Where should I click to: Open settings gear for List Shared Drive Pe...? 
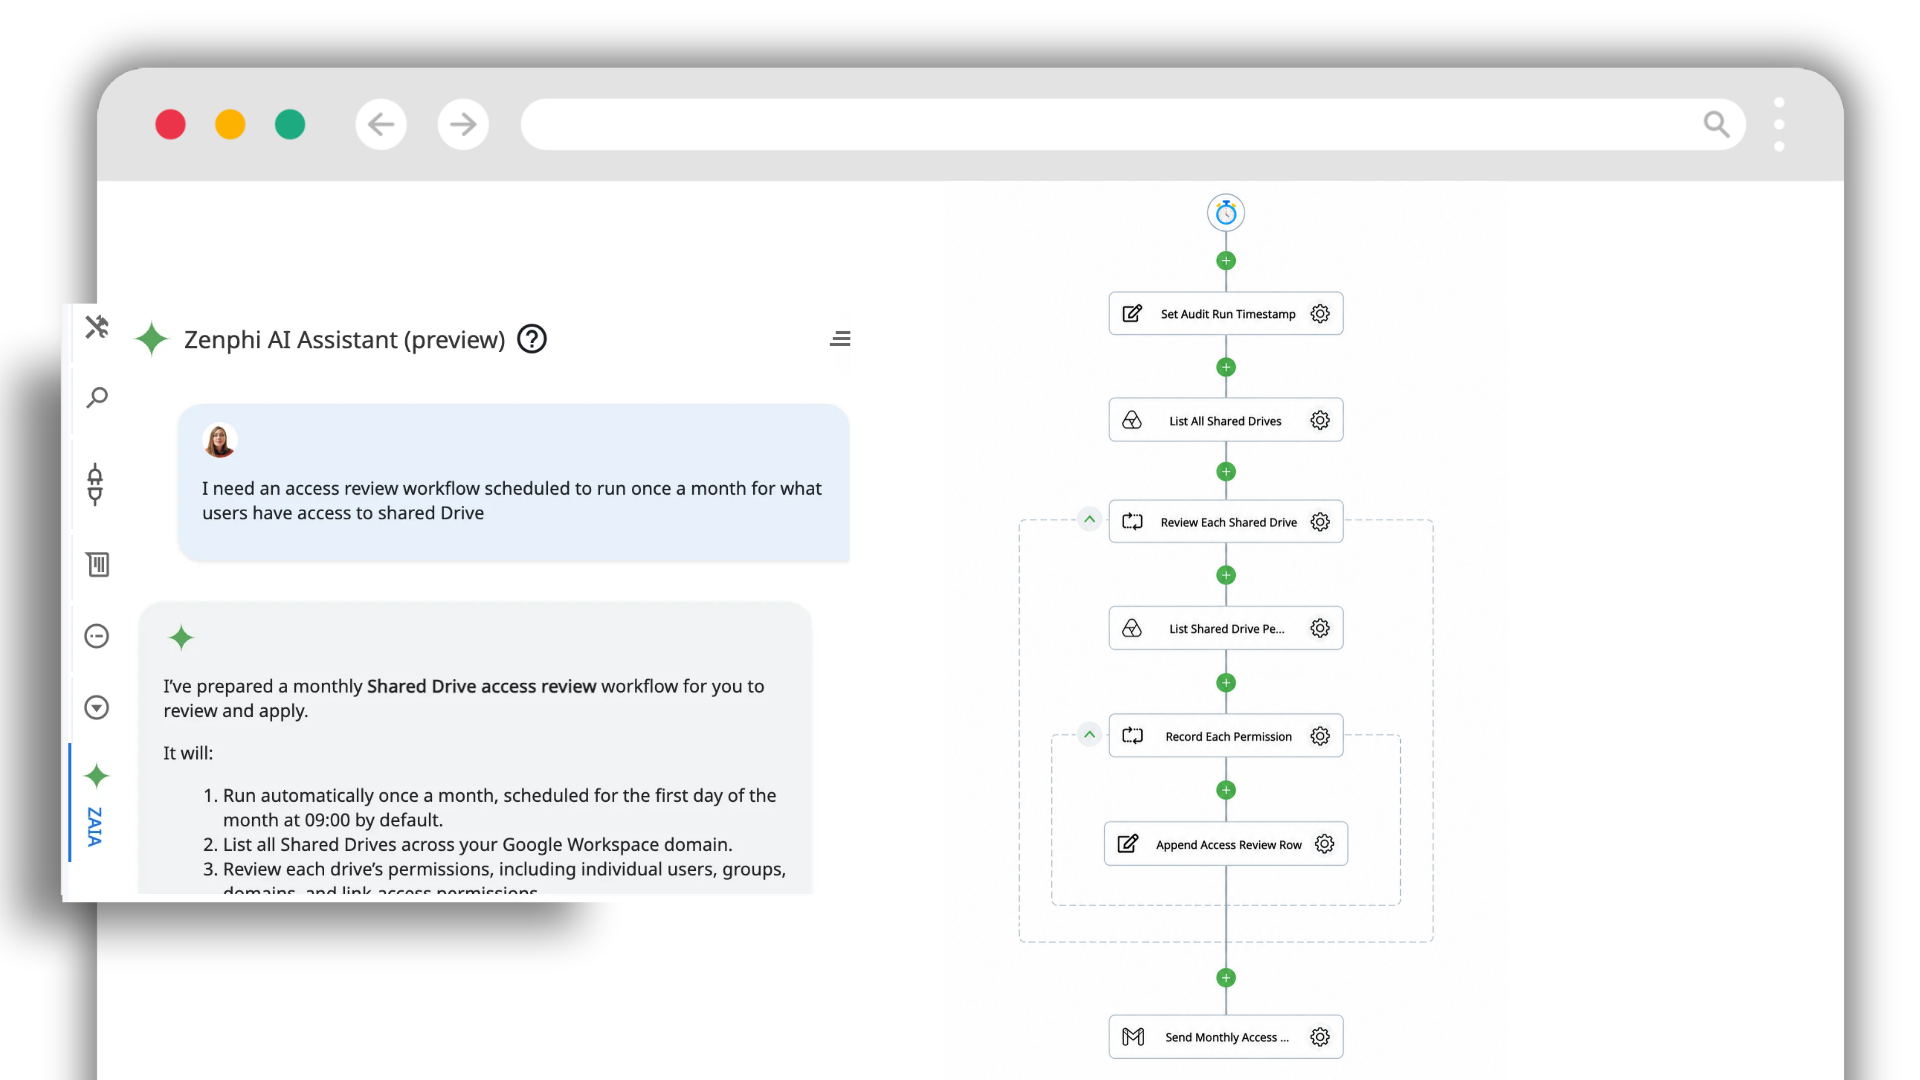[x=1320, y=629]
